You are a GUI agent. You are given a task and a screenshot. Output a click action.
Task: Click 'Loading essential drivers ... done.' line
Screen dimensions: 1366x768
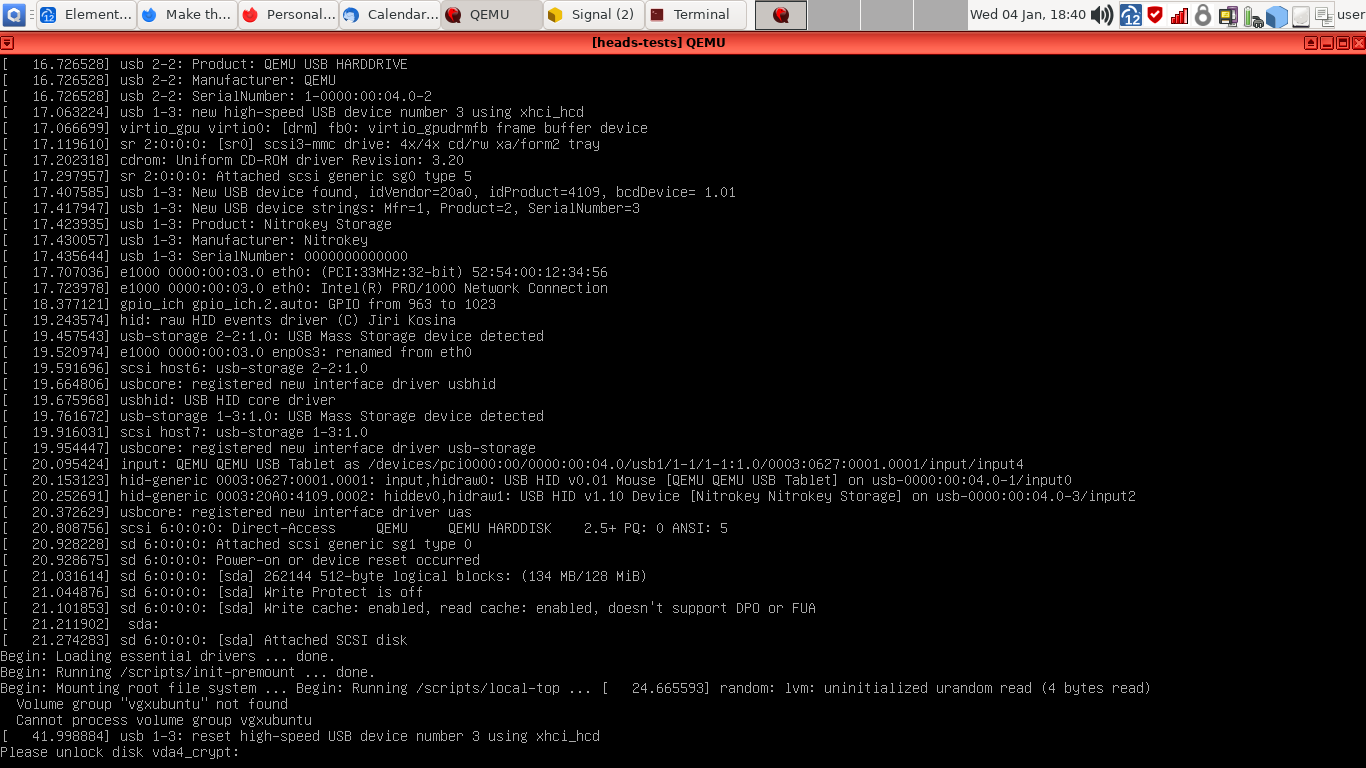(168, 656)
